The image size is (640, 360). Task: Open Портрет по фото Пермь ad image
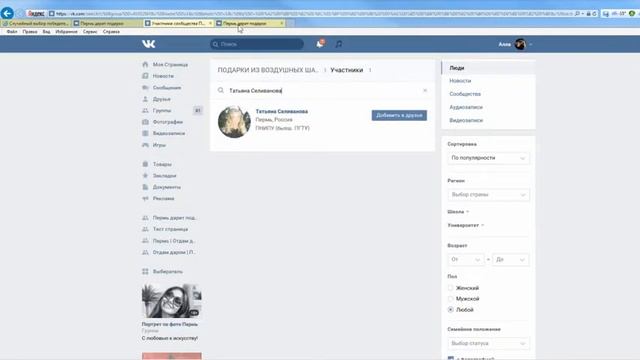[171, 301]
